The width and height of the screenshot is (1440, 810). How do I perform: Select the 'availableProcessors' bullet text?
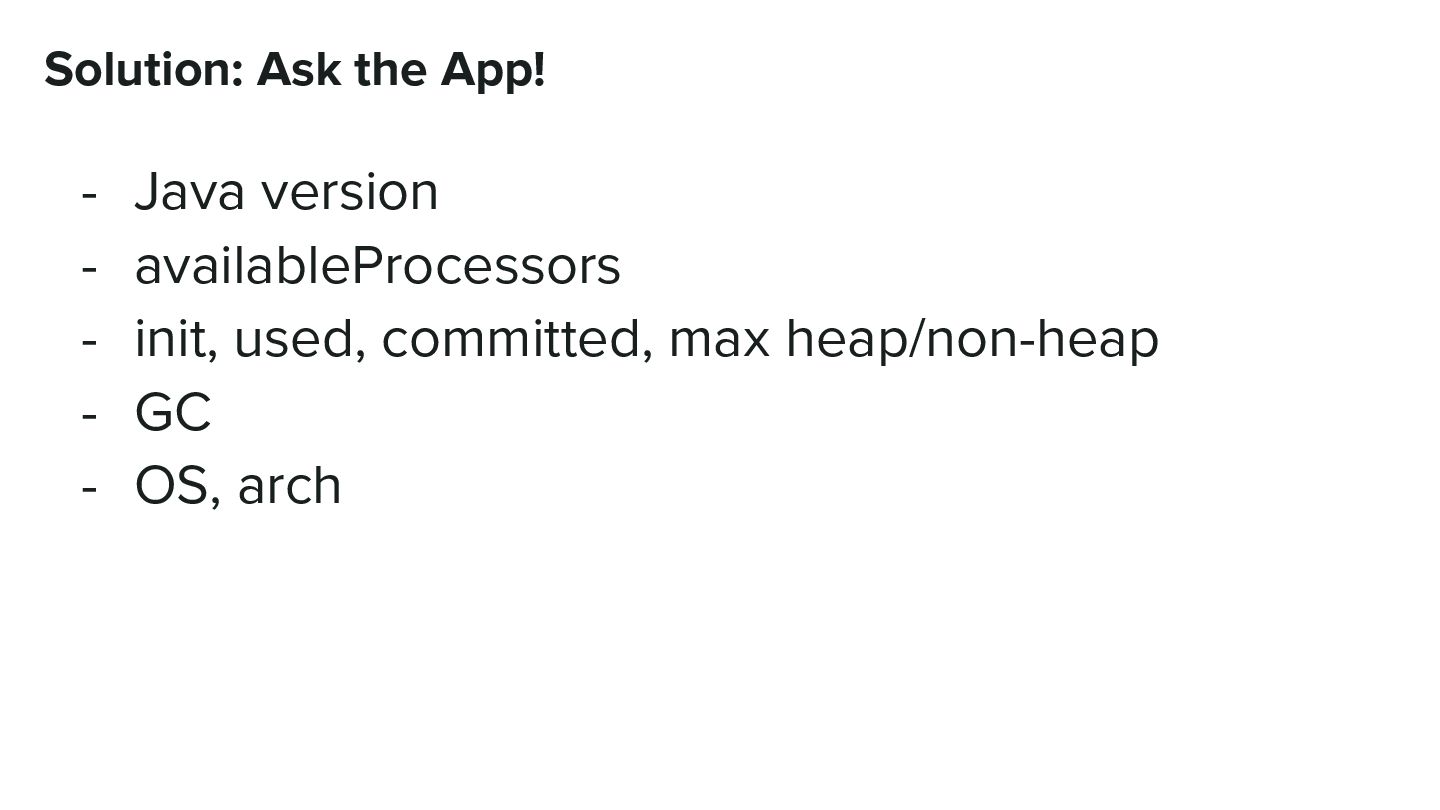[x=377, y=266]
